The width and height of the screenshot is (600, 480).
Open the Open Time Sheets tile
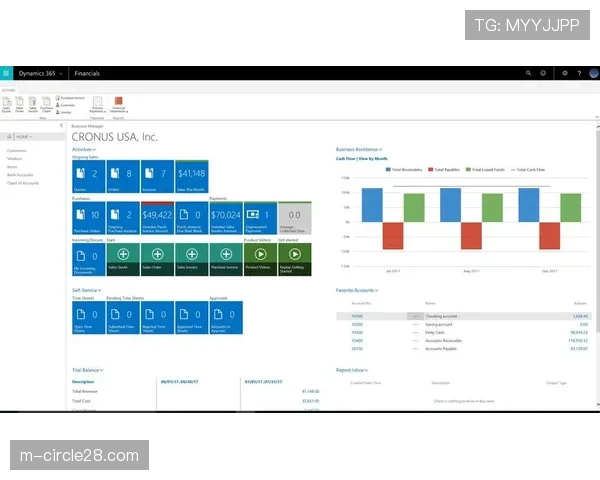coord(88,318)
